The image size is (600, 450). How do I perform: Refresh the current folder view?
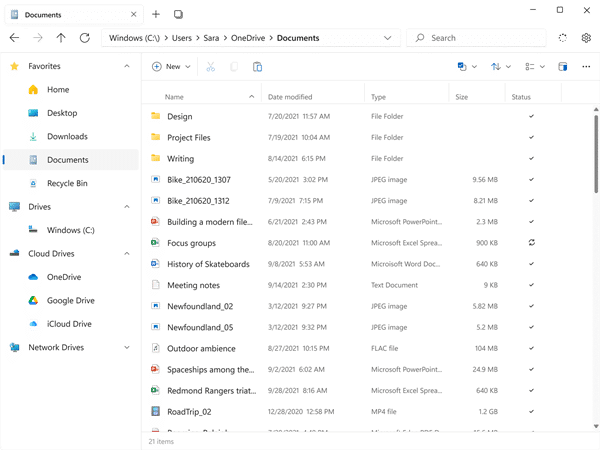point(85,38)
